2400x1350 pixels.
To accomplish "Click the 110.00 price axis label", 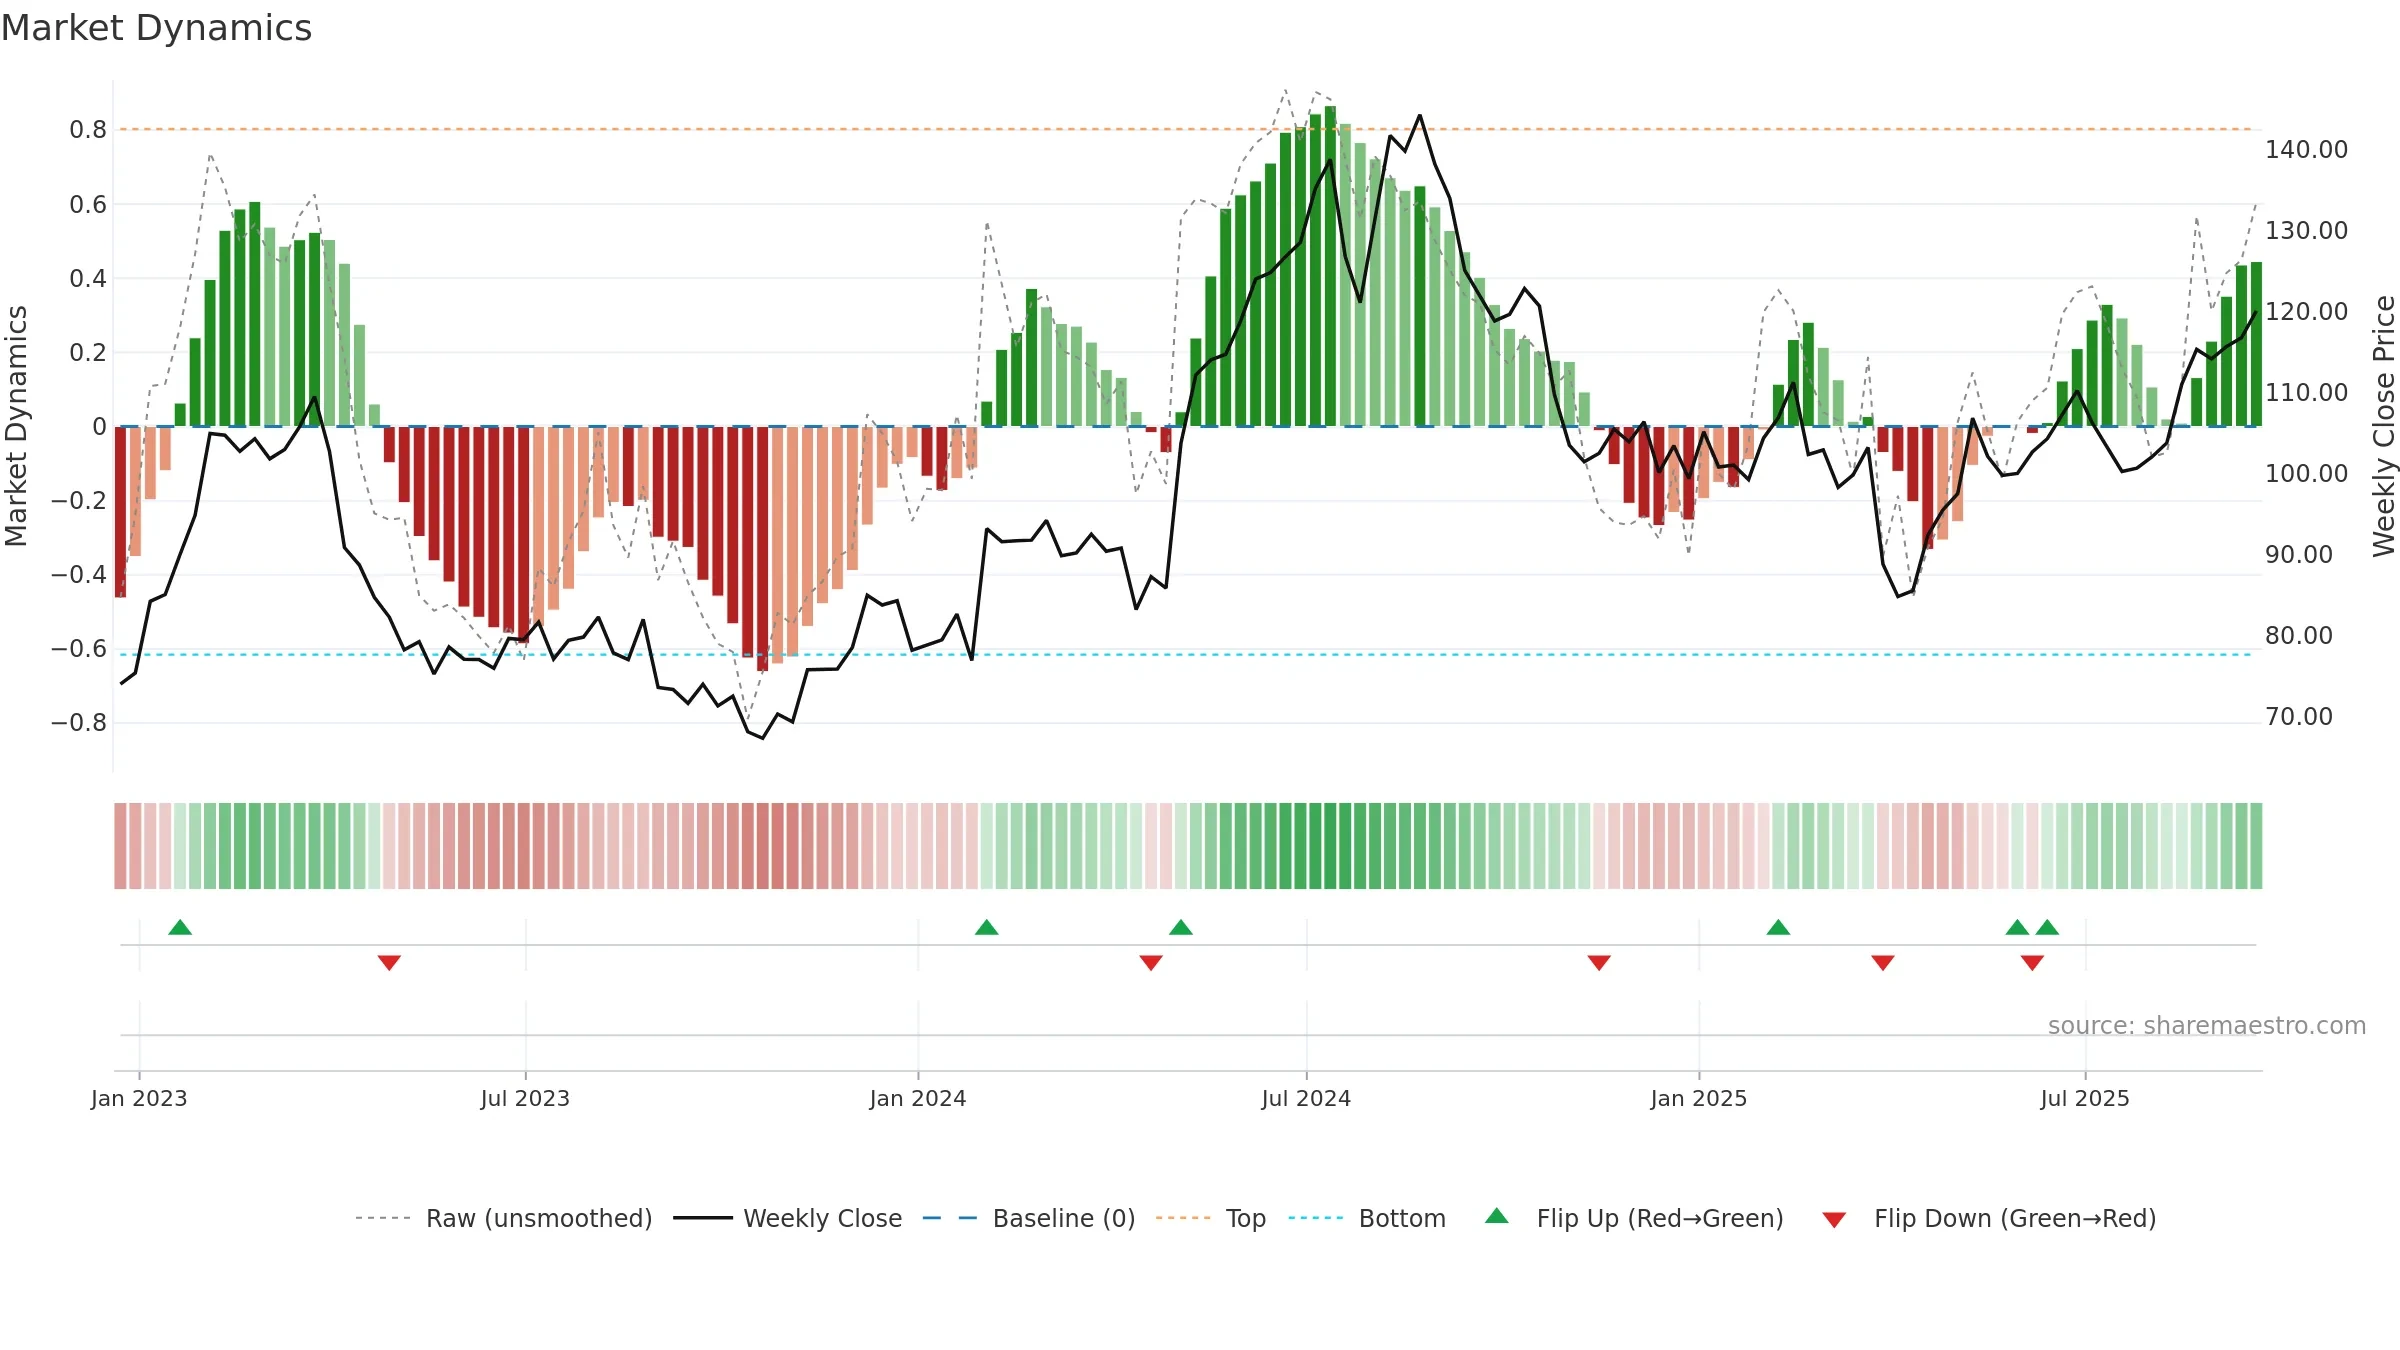I will pos(2307,393).
